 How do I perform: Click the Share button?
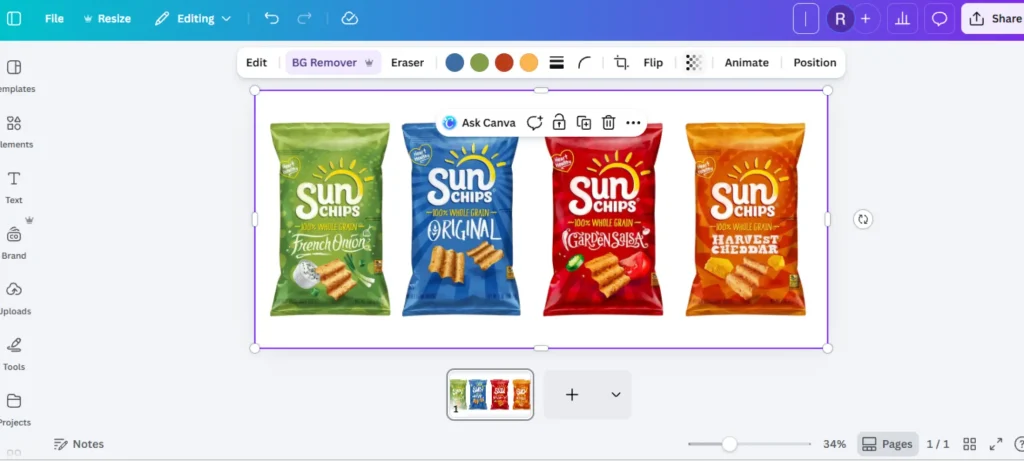[x=994, y=19]
